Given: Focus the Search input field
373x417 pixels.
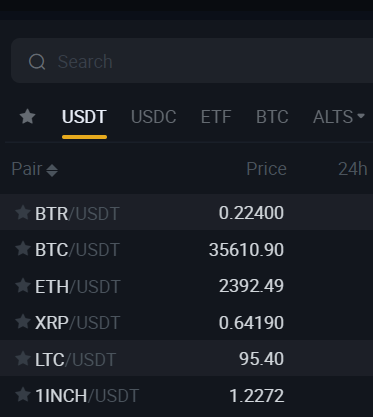Looking at the screenshot, I should point(192,61).
